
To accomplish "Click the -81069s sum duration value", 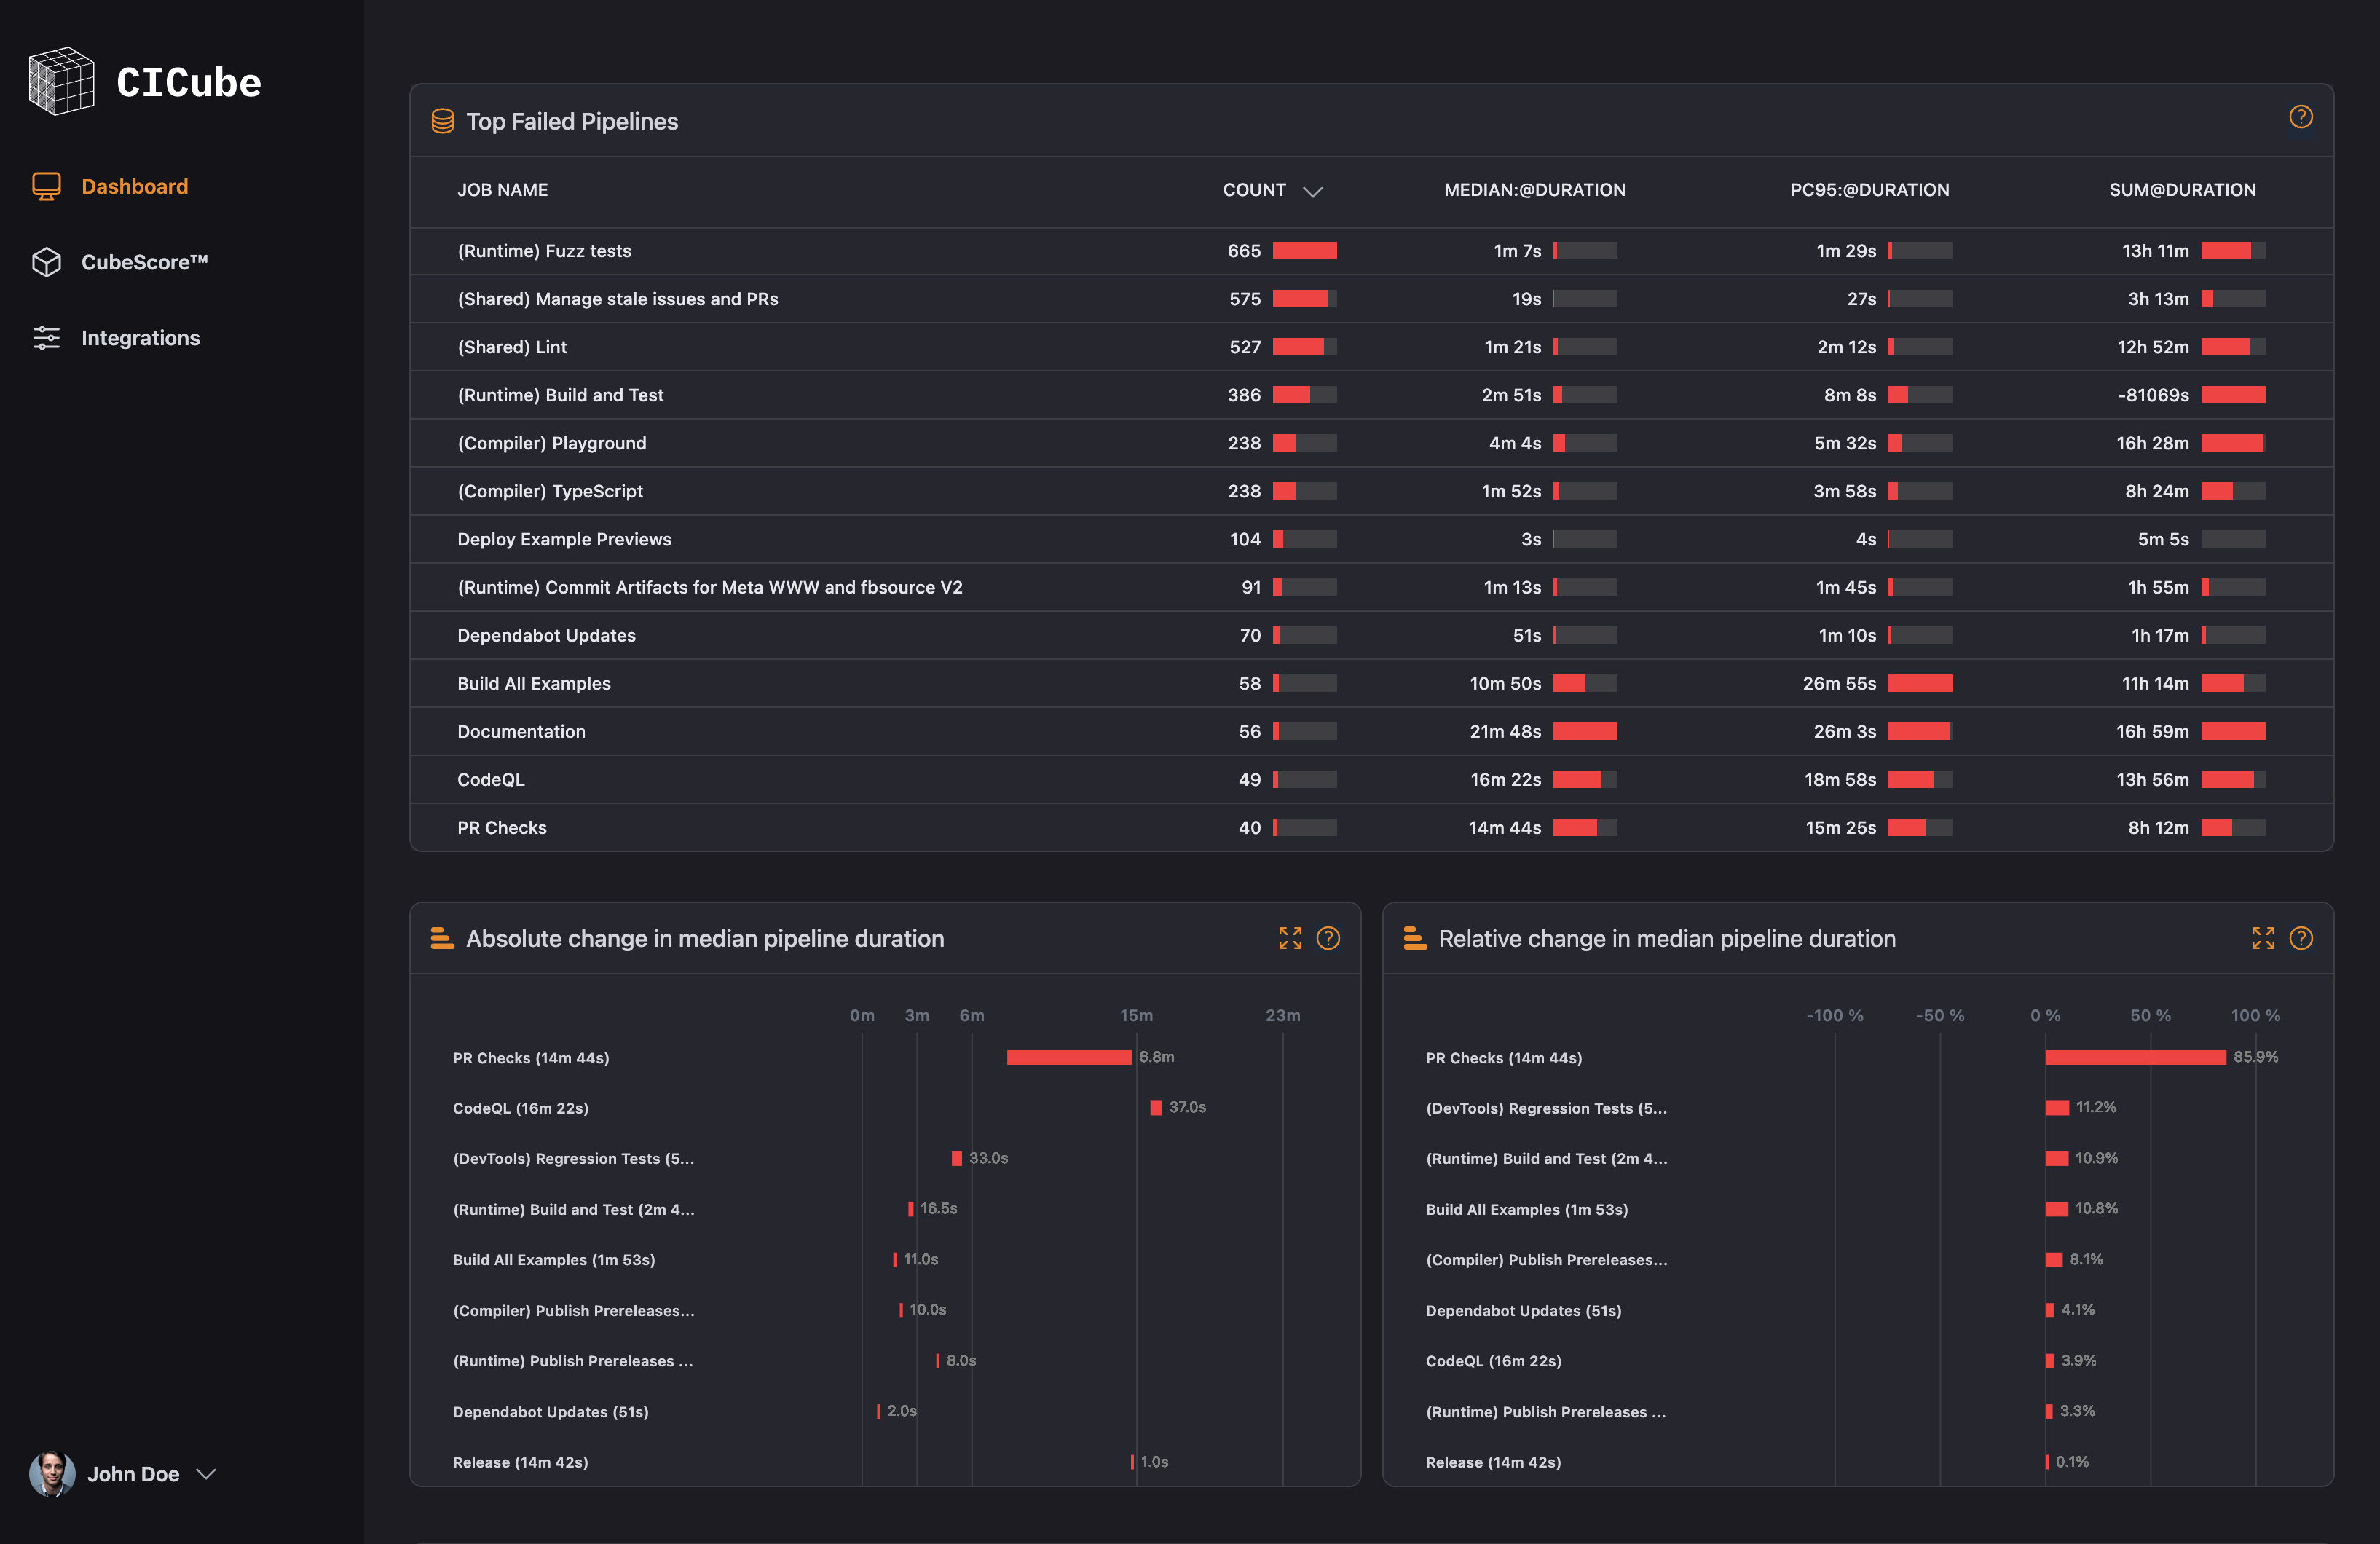I will click(x=2153, y=395).
